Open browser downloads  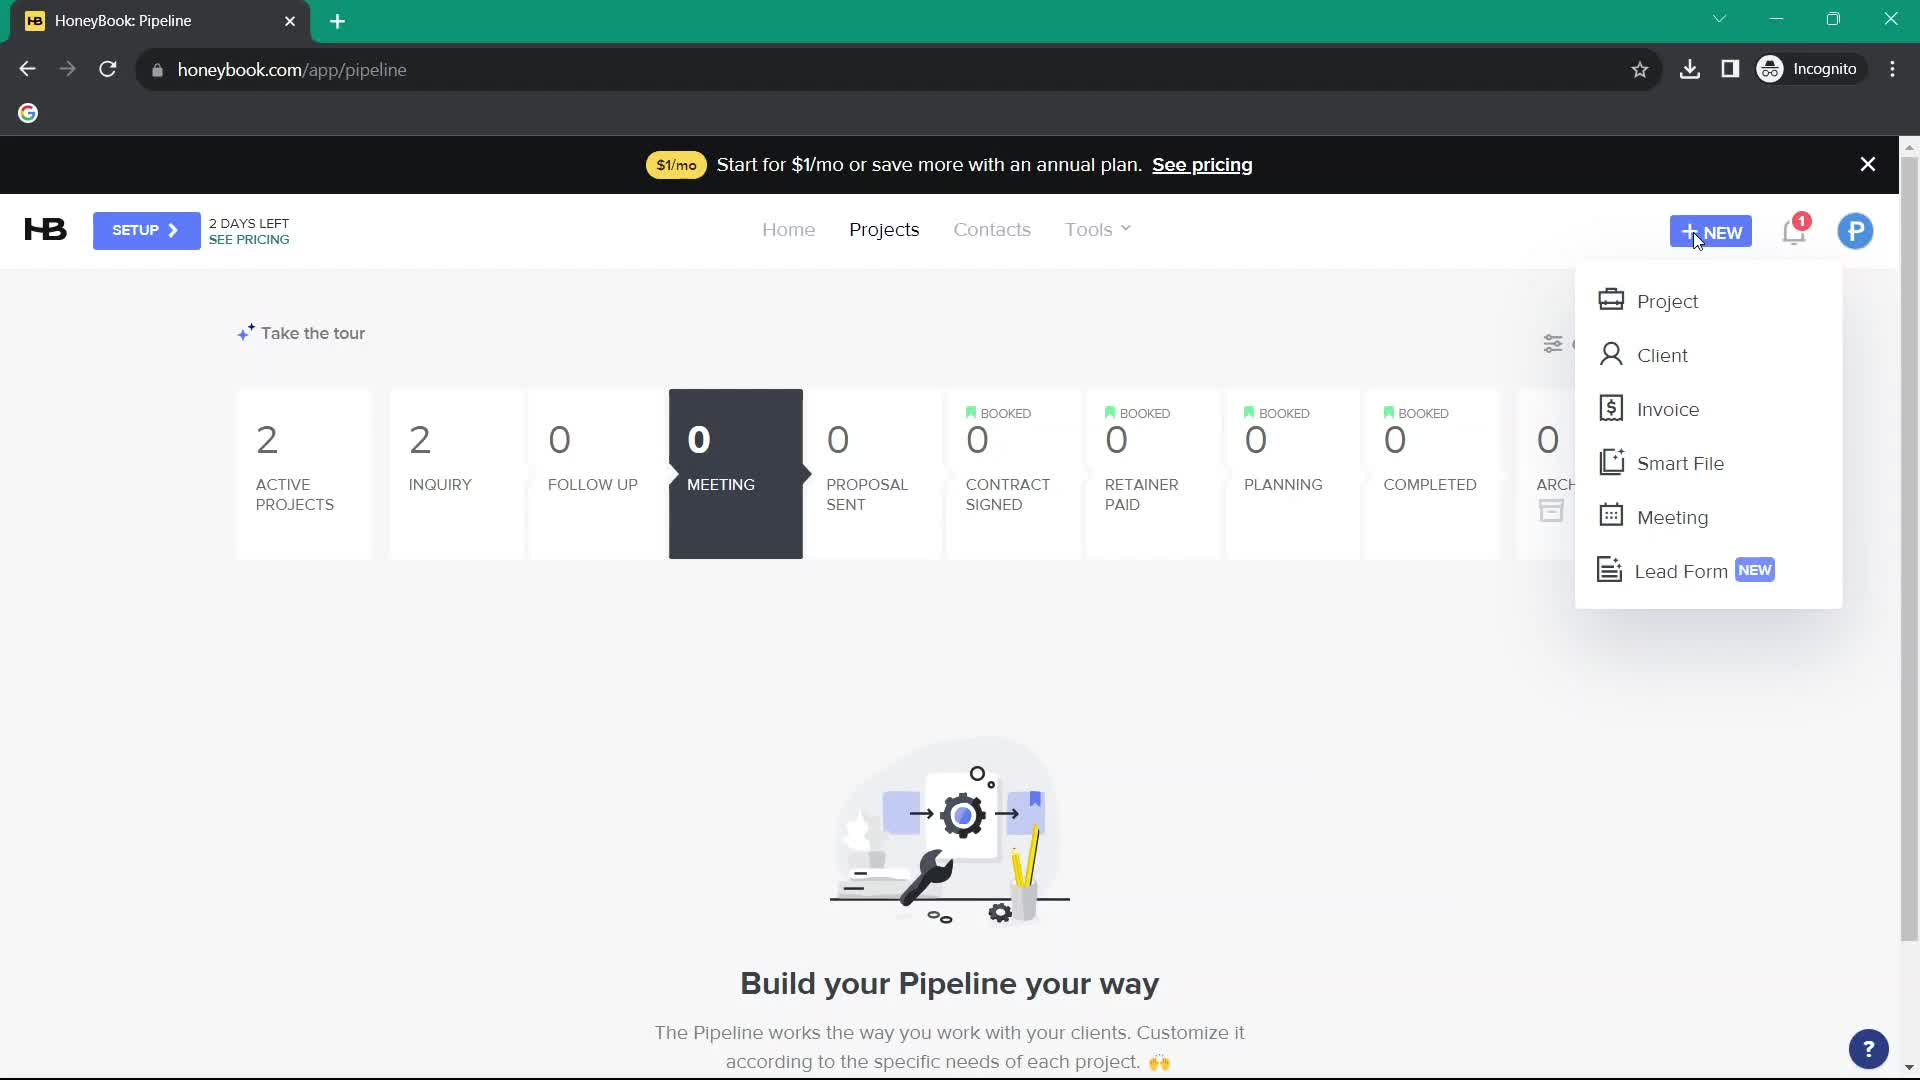point(1690,69)
